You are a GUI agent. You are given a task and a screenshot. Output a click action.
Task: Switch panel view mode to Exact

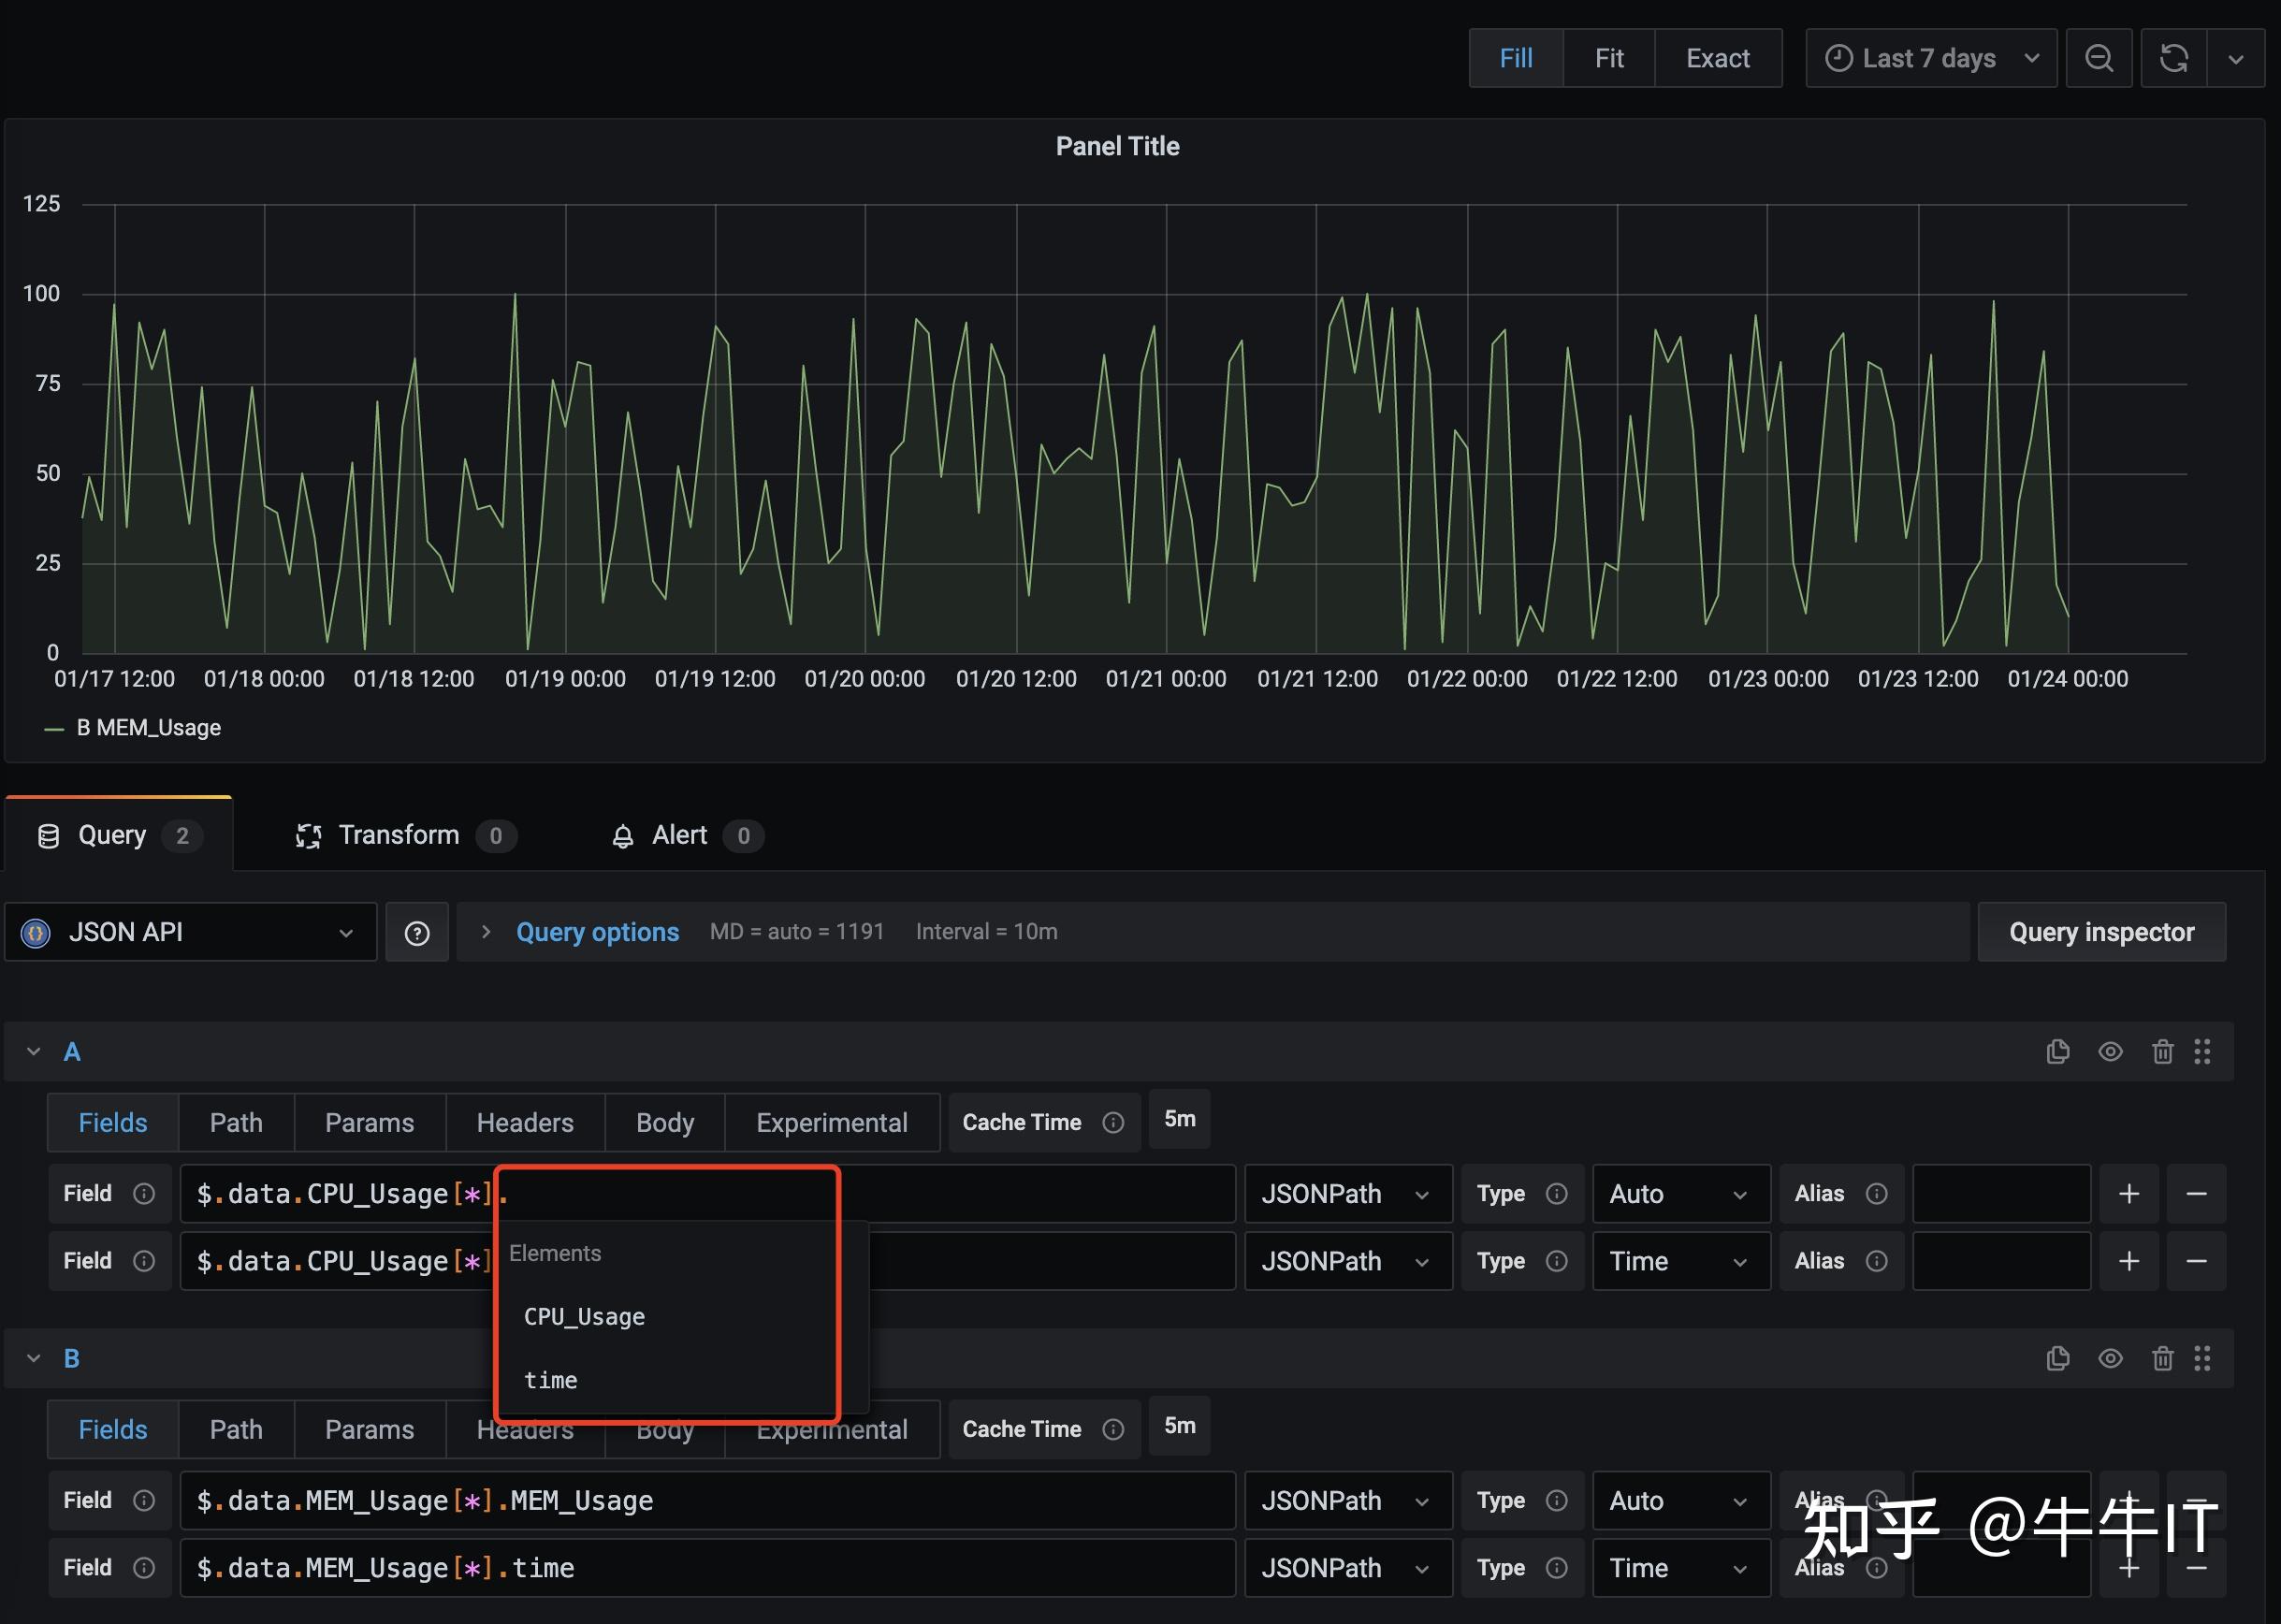pos(1718,57)
